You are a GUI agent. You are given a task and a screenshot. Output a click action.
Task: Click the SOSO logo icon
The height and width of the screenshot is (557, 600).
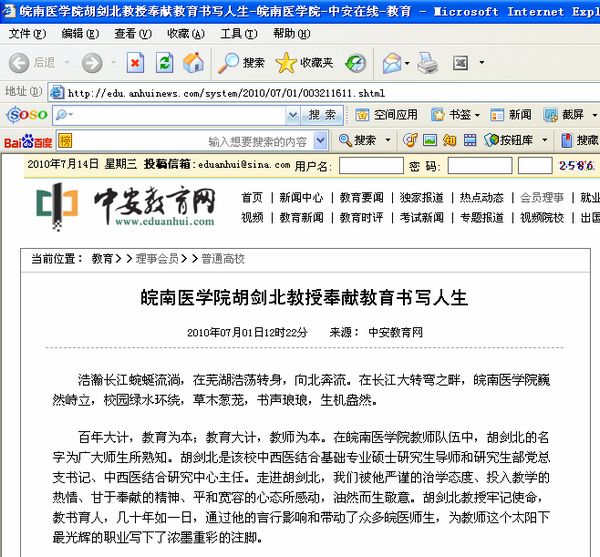tap(27, 114)
